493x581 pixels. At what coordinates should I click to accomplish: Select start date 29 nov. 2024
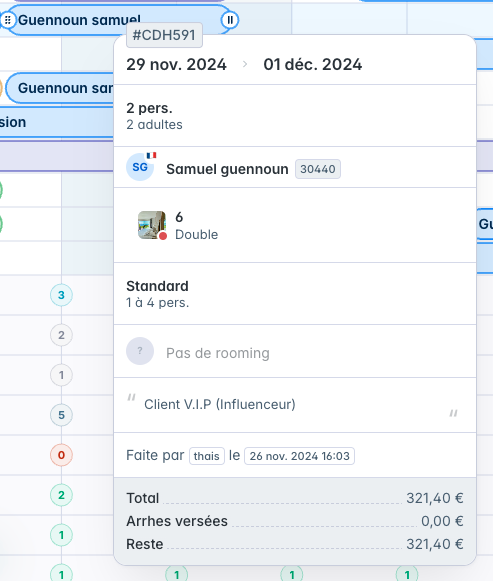coord(176,64)
